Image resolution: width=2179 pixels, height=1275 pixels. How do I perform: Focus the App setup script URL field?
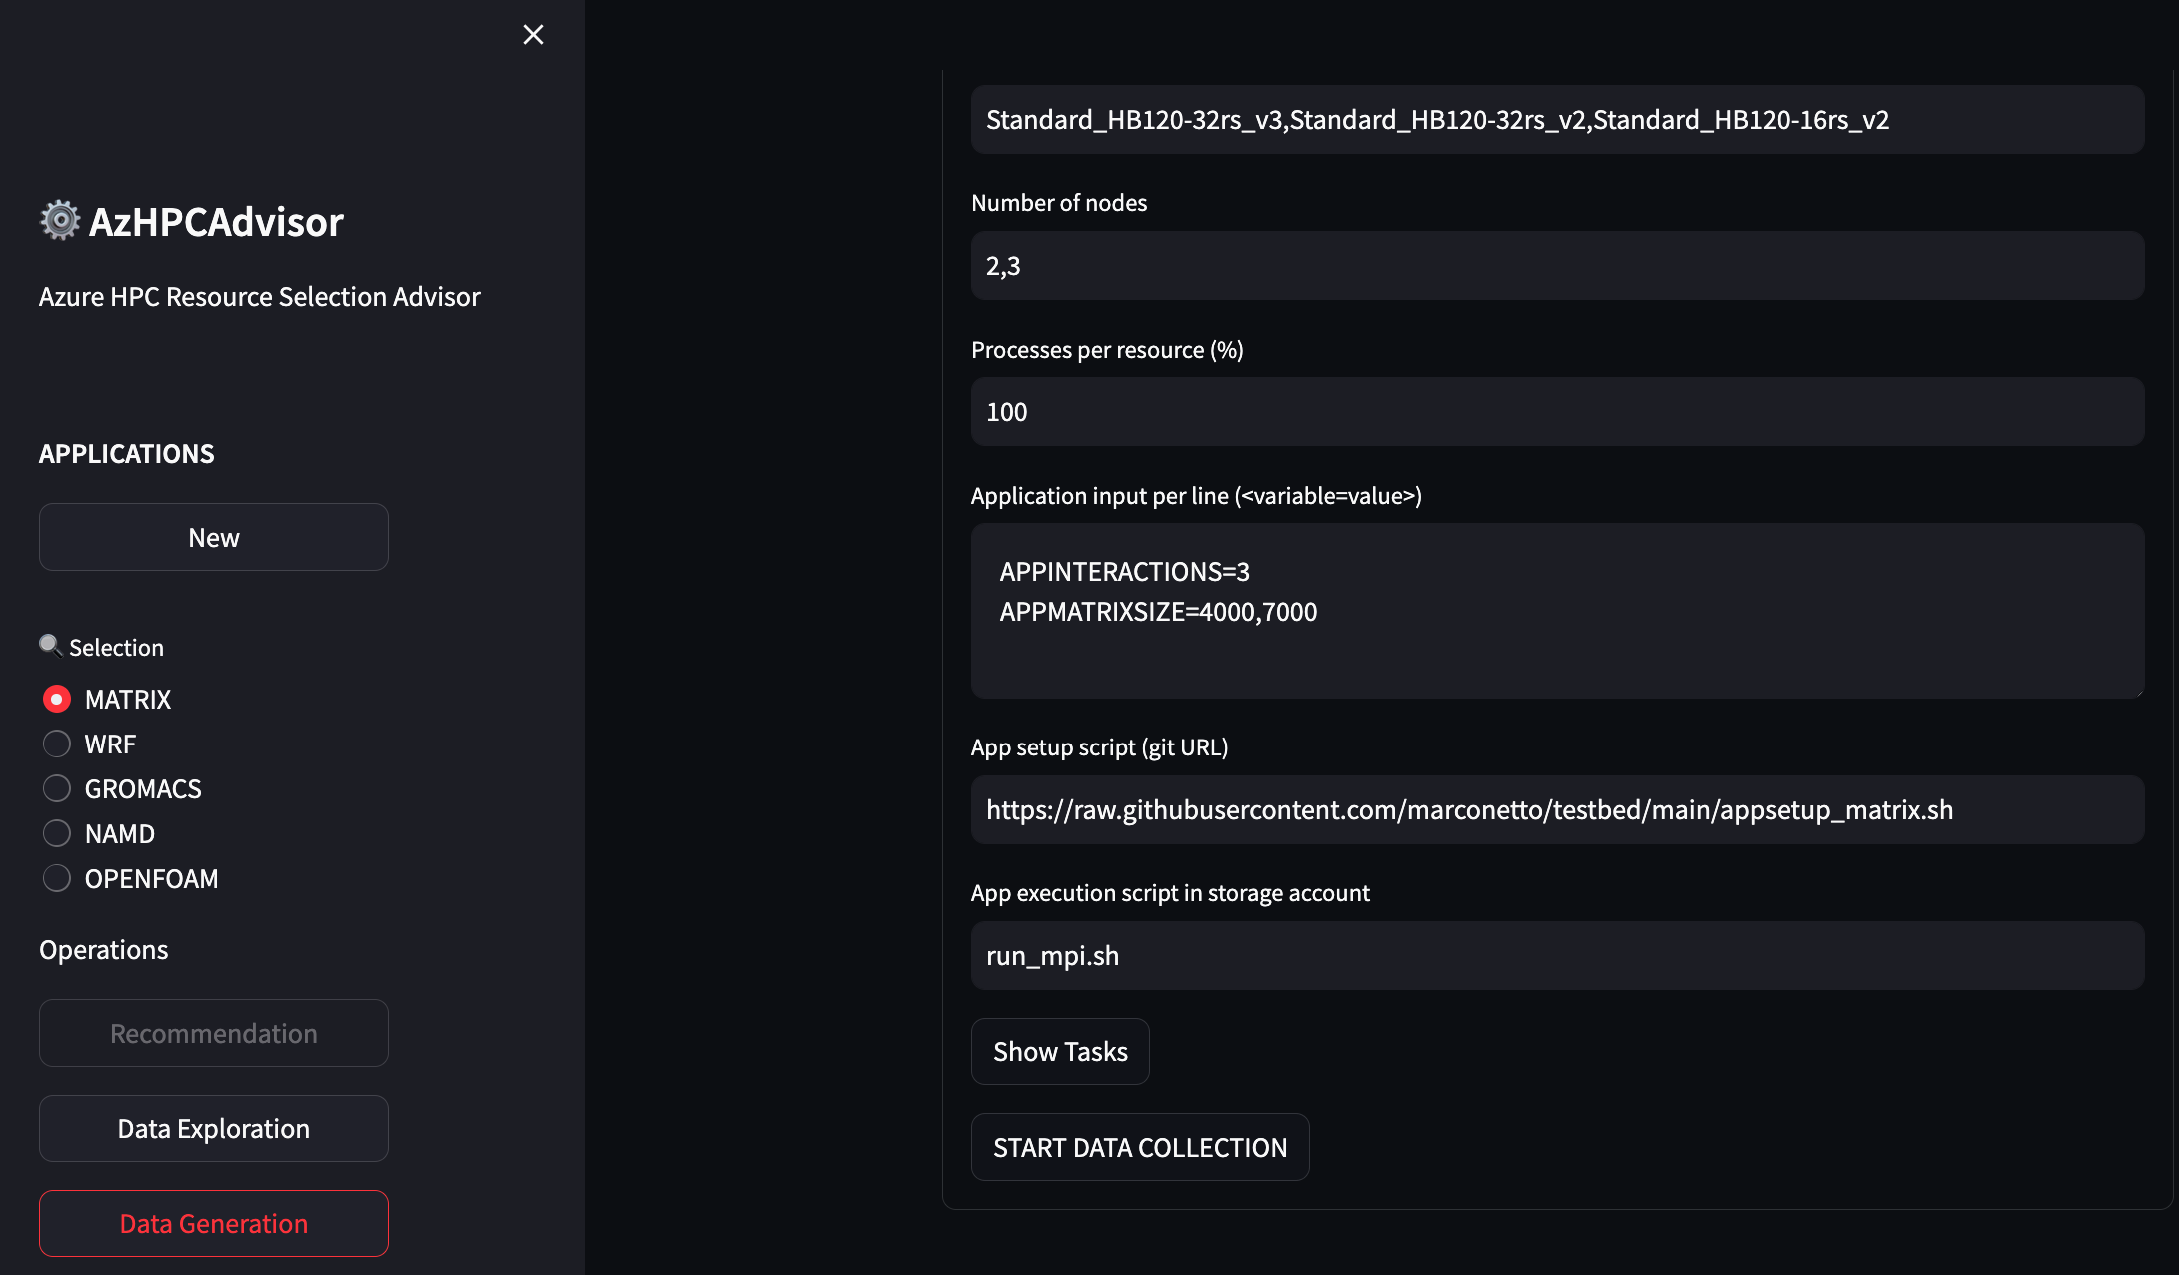pyautogui.click(x=1558, y=809)
